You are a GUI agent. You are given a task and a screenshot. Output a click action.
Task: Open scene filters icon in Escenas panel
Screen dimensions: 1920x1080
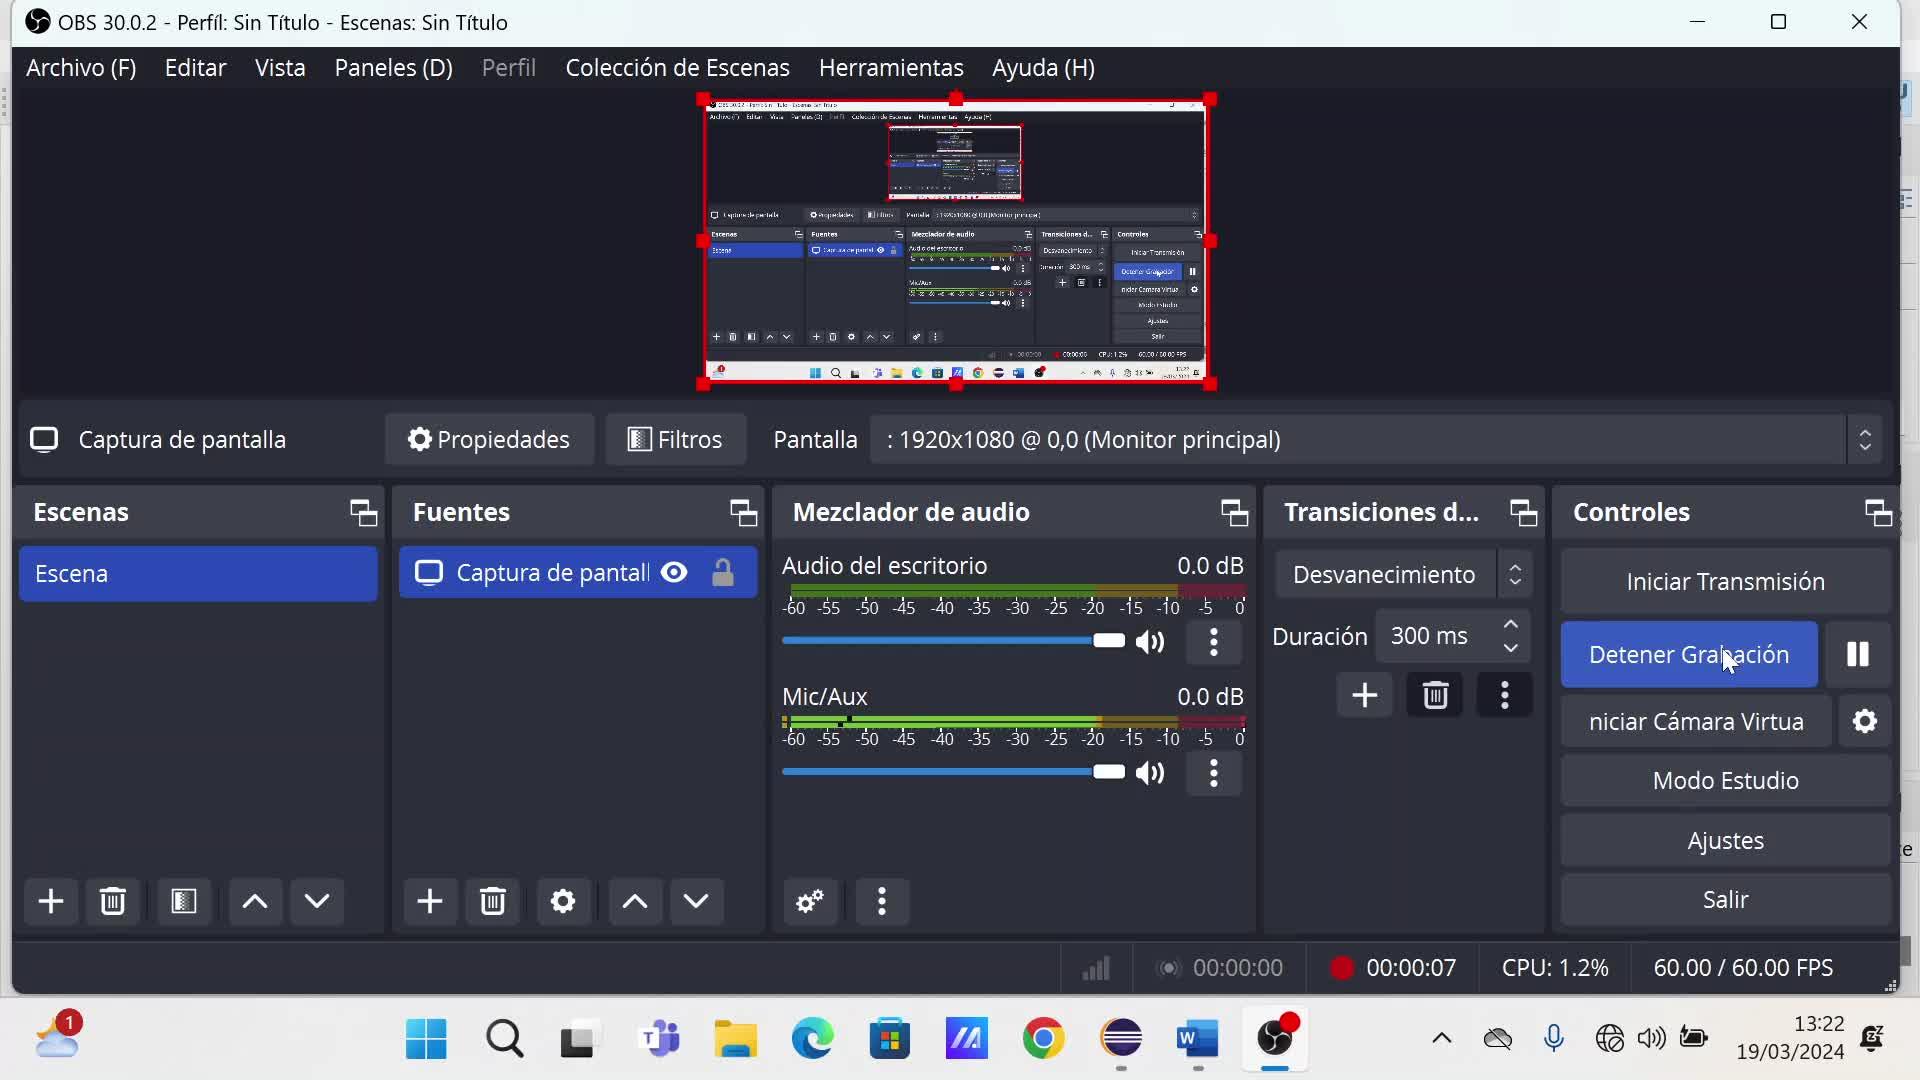click(x=183, y=902)
